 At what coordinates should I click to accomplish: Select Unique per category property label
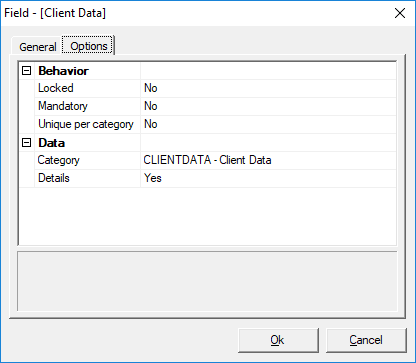tap(87, 124)
